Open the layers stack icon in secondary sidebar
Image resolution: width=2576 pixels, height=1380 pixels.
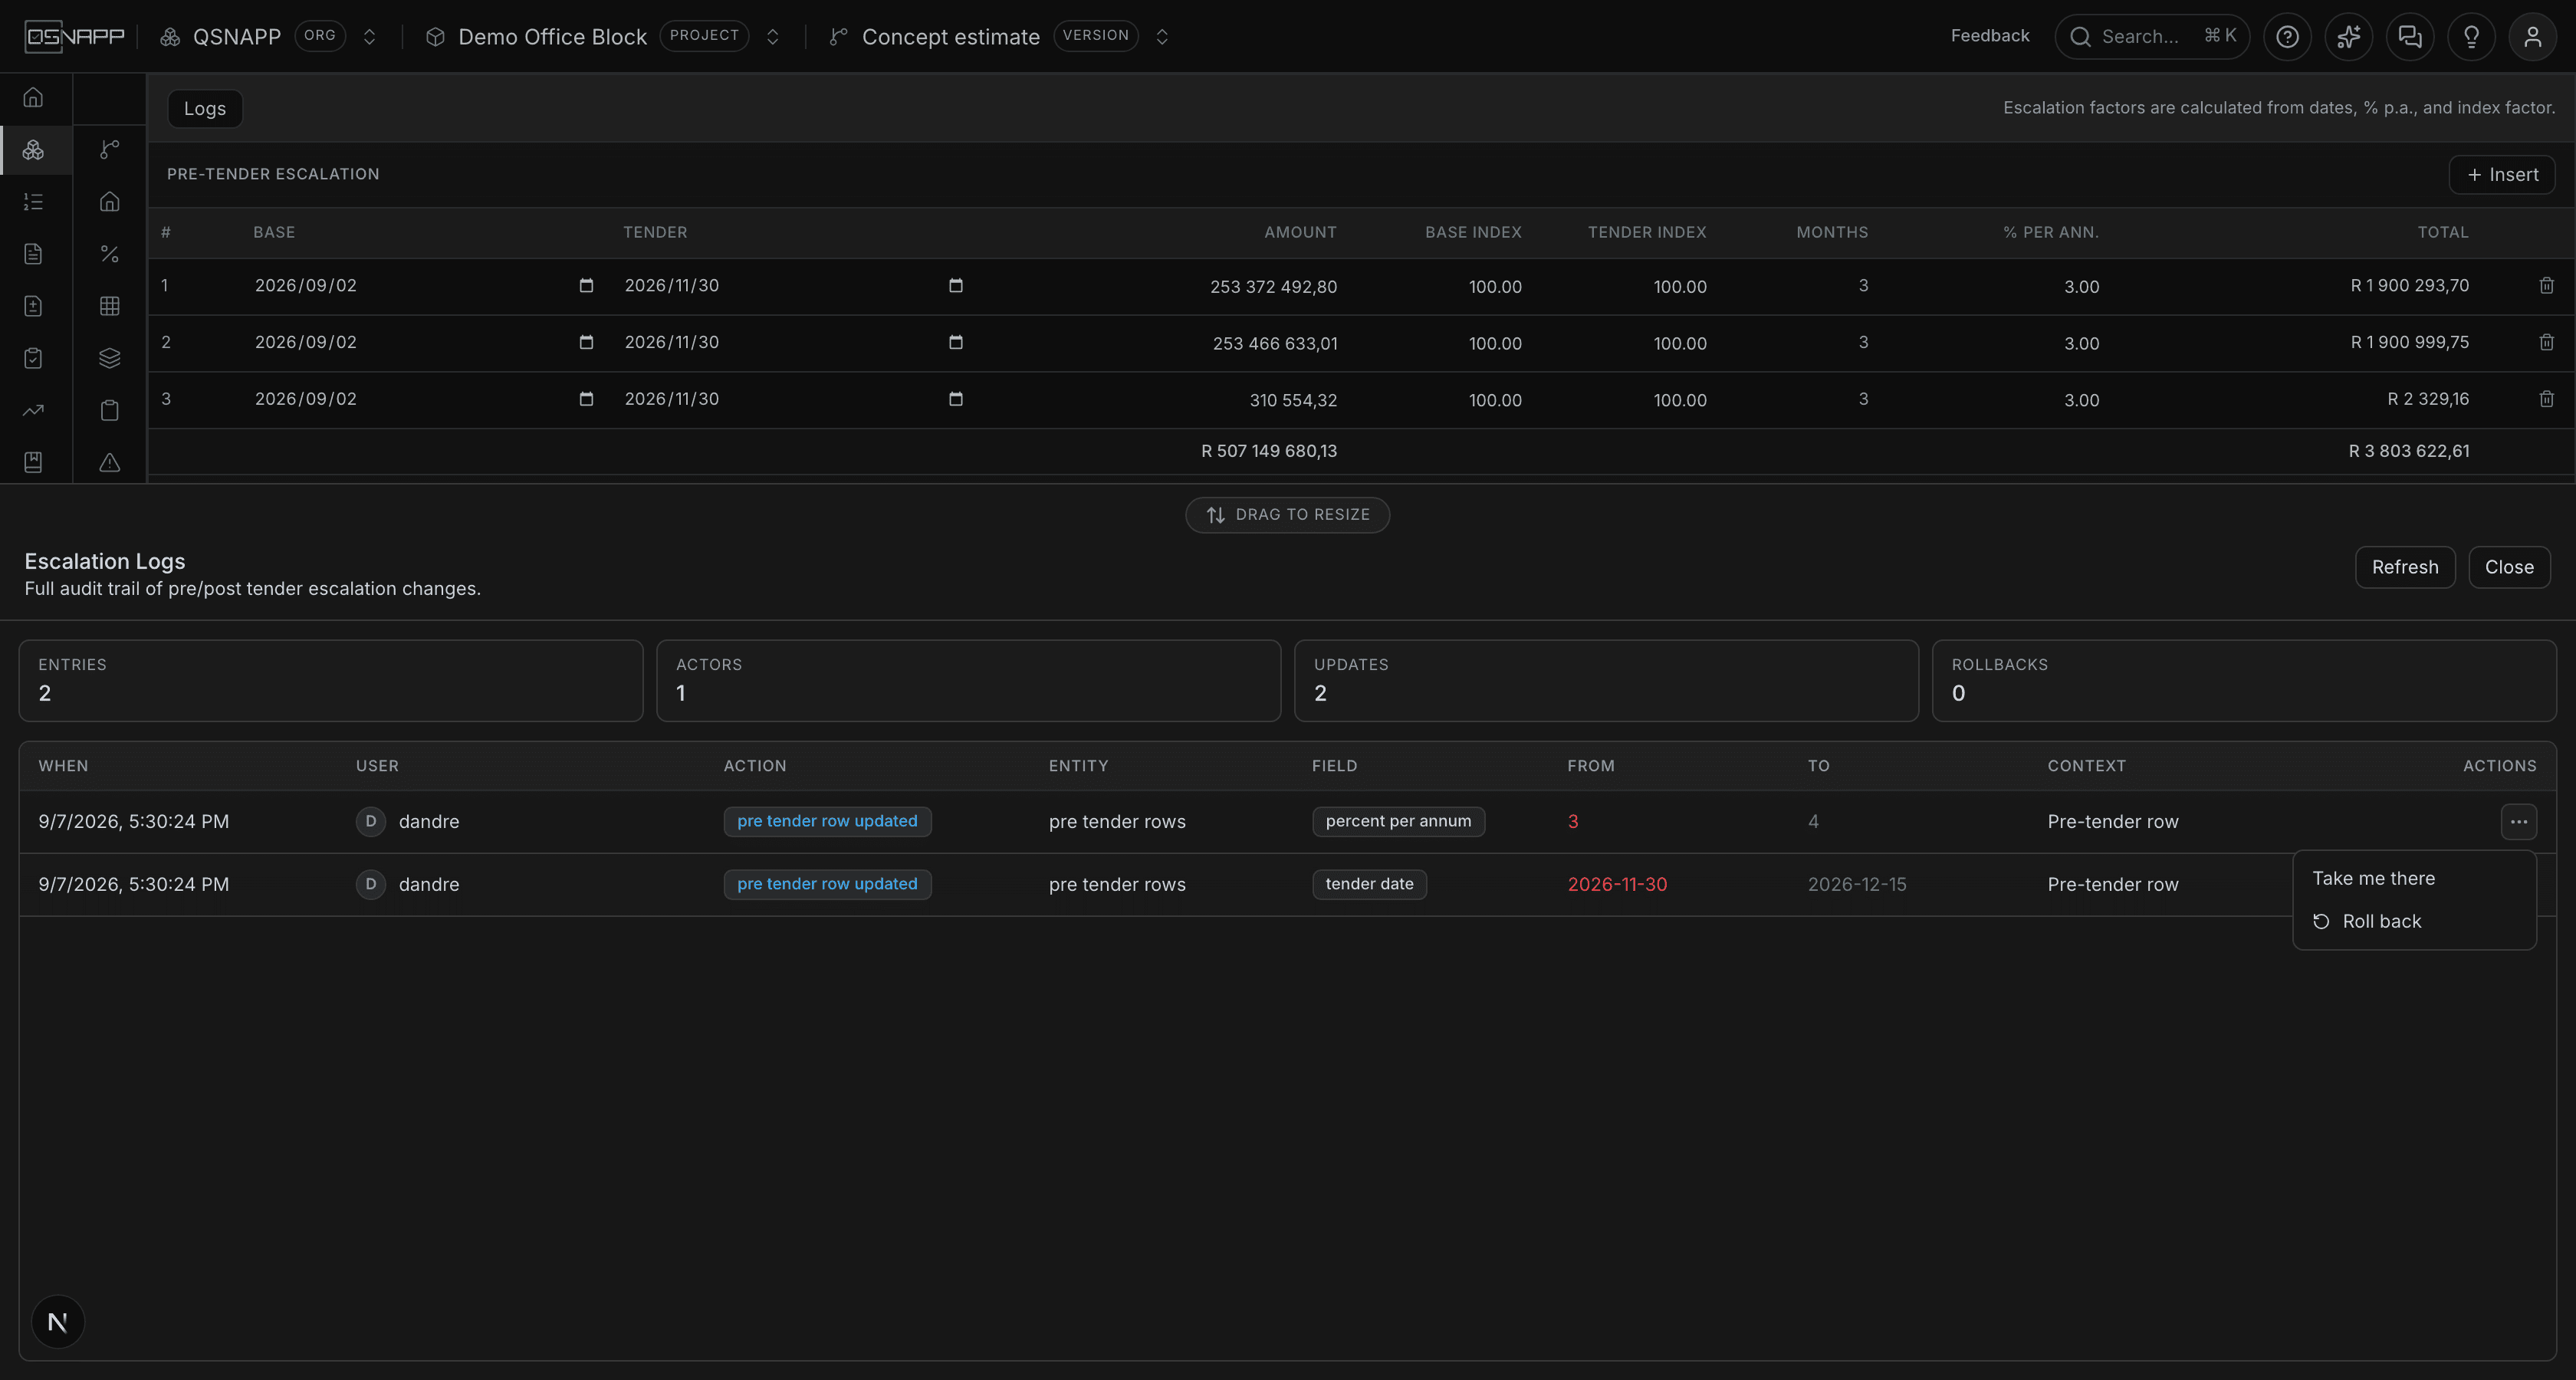(110, 358)
